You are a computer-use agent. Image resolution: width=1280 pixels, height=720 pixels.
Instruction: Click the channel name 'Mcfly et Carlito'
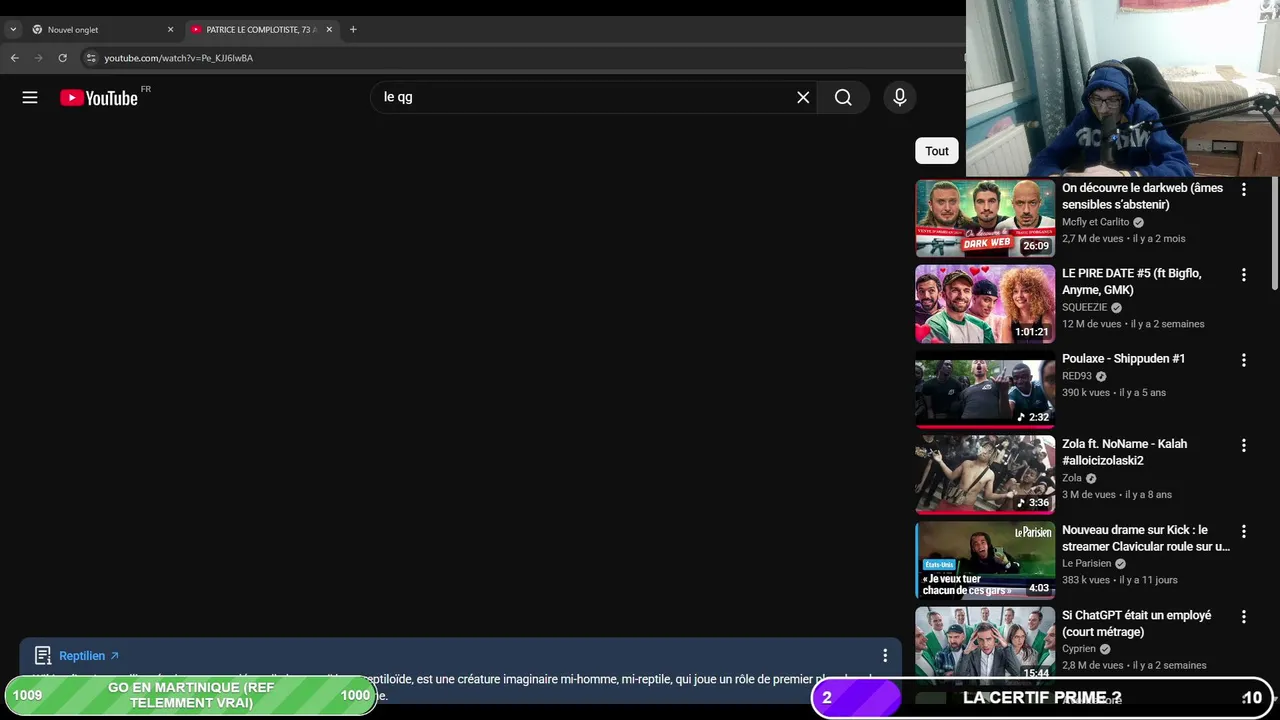point(1095,222)
